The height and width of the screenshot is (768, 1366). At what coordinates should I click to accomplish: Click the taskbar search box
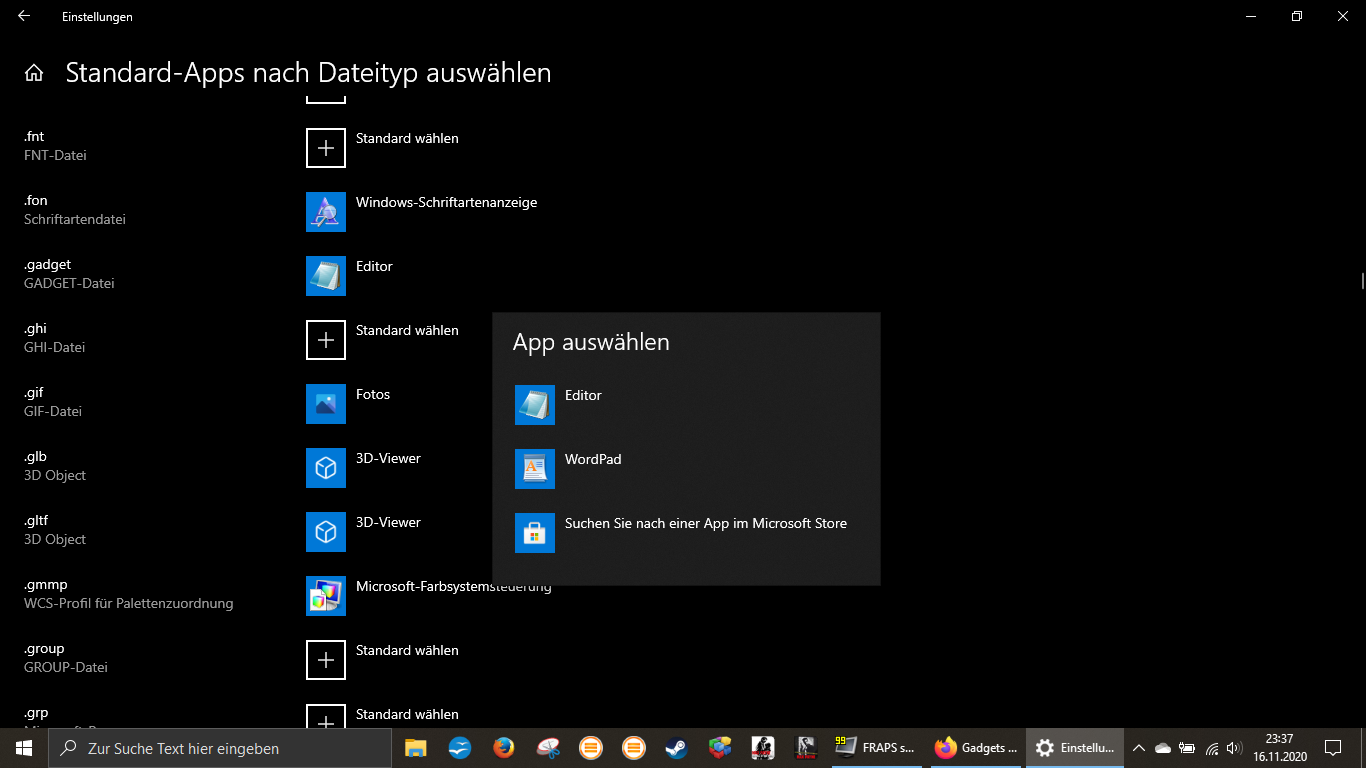[x=220, y=748]
